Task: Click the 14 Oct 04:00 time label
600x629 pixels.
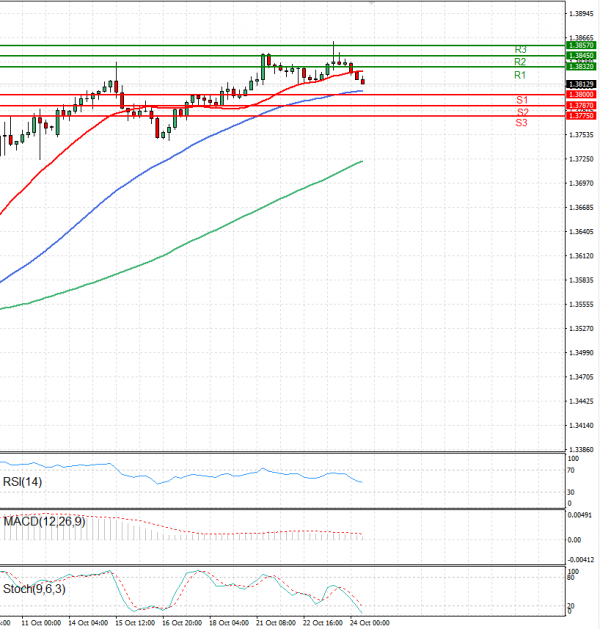Action: point(89,623)
